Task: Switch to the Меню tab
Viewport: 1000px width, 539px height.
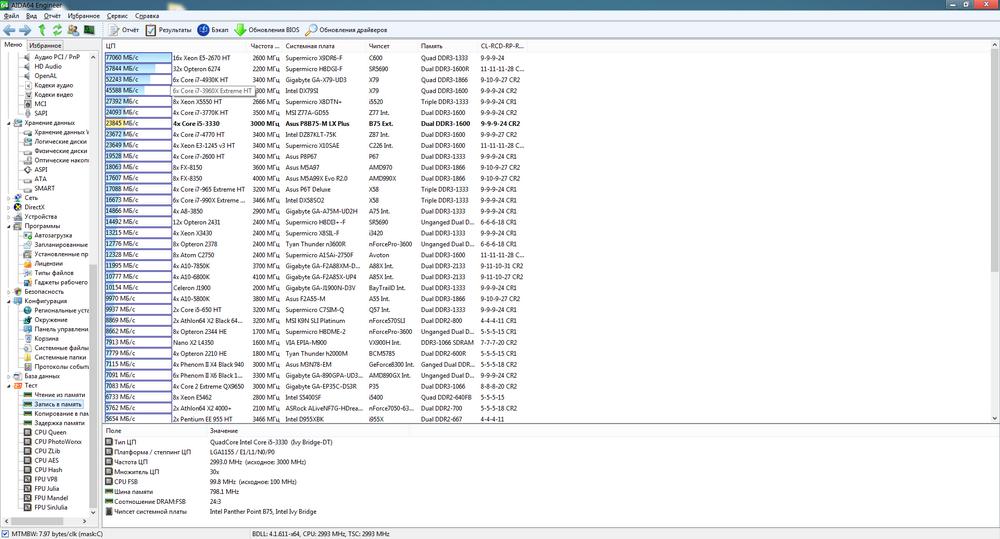Action: click(13, 45)
